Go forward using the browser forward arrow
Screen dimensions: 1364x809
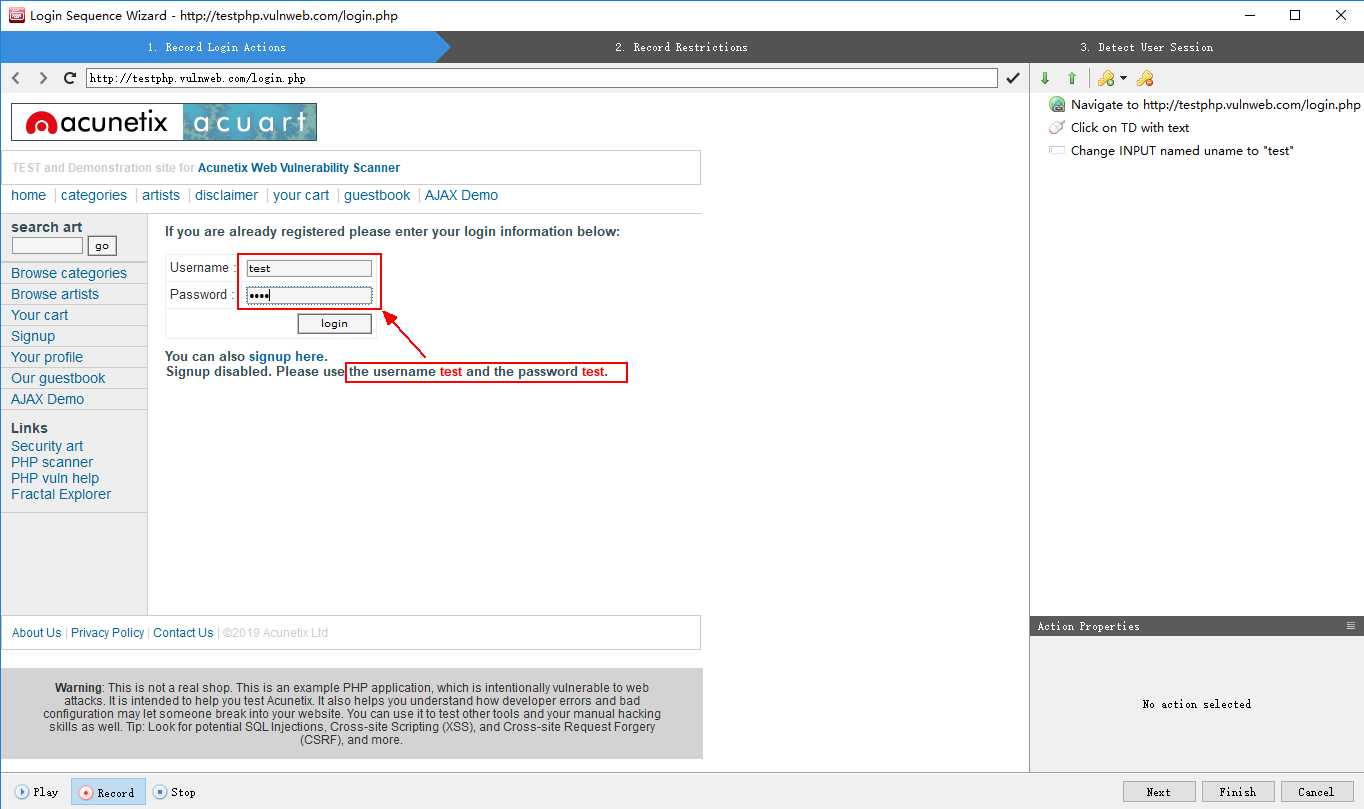pyautogui.click(x=43, y=78)
